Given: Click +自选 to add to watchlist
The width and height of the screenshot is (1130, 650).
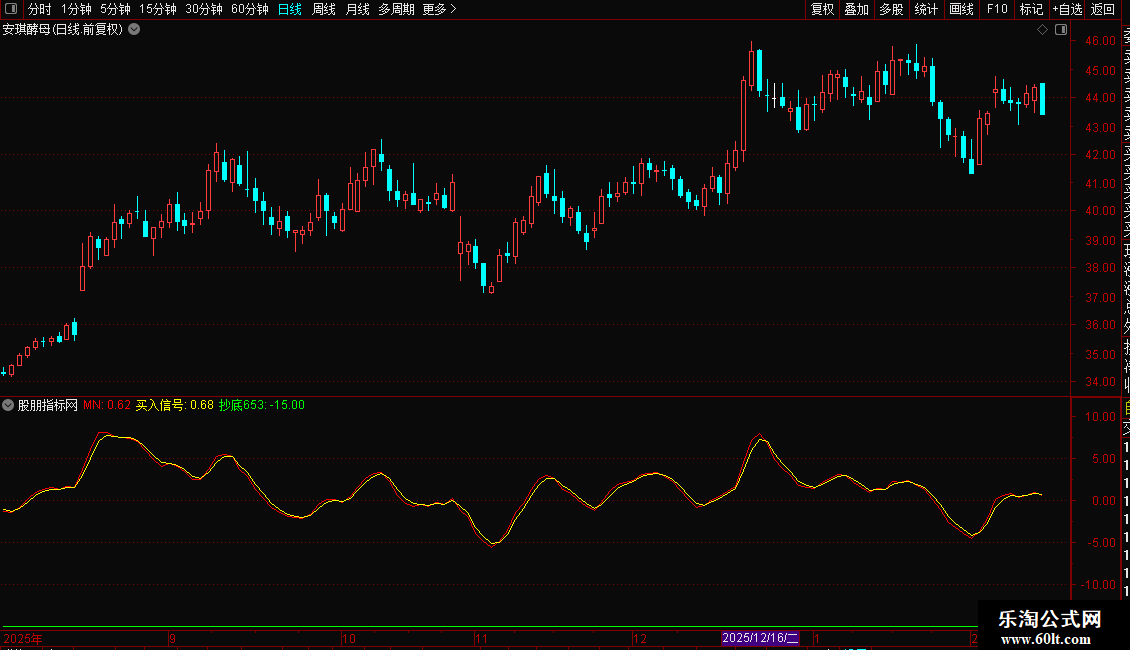Looking at the screenshot, I should click(x=1067, y=10).
